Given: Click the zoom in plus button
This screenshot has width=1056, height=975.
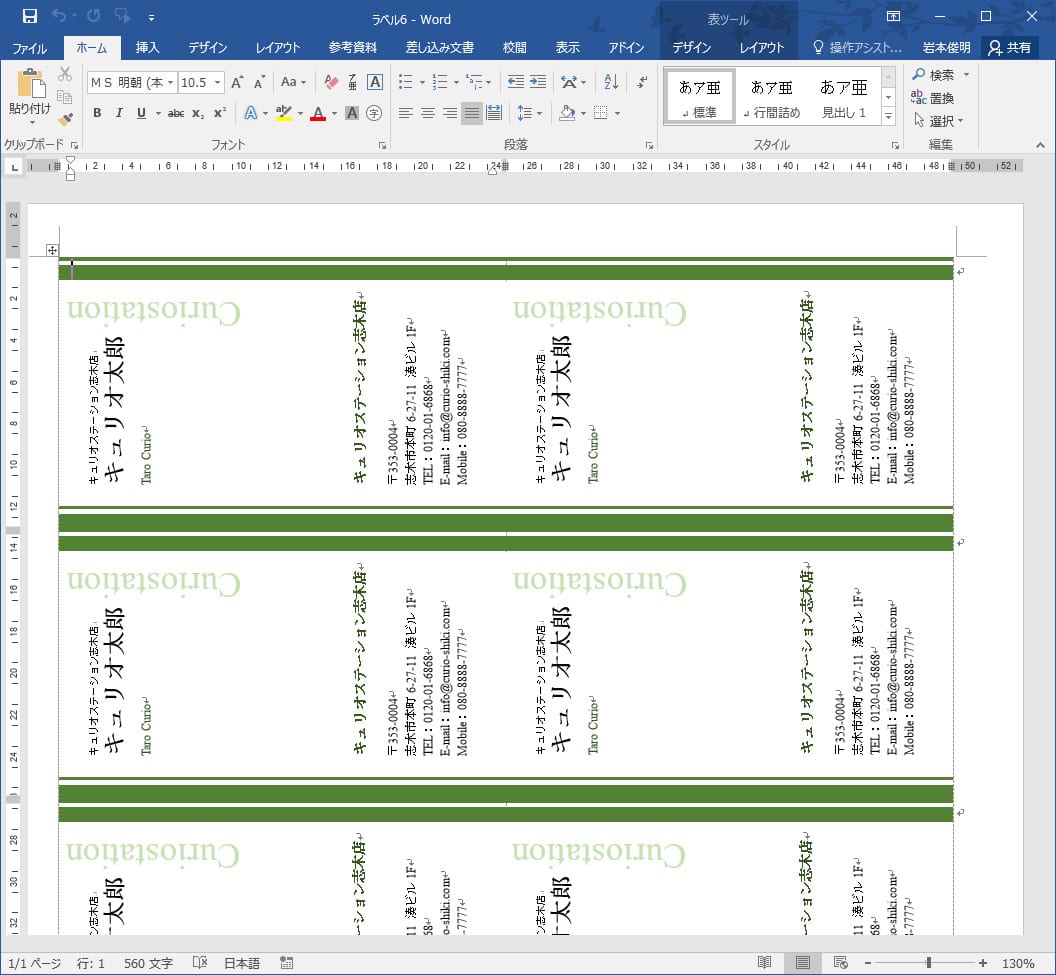Looking at the screenshot, I should tap(983, 963).
